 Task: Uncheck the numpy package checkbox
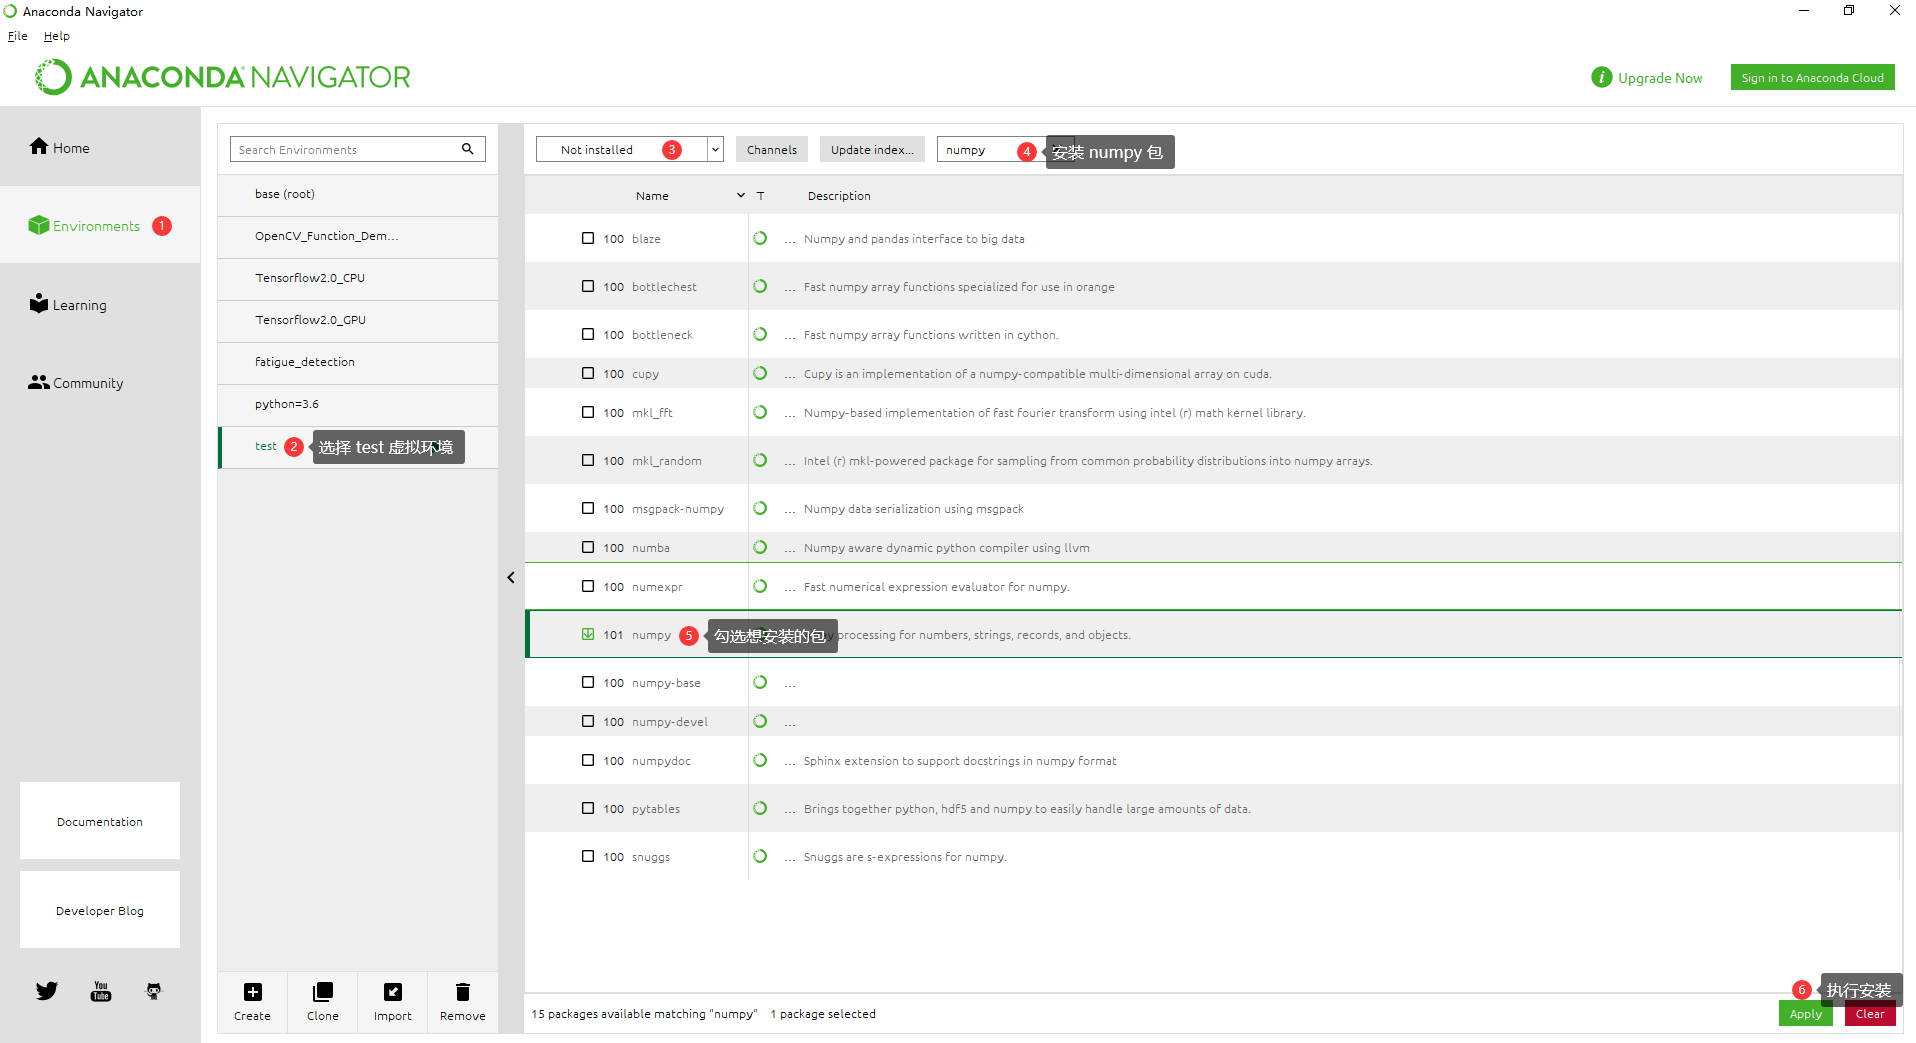(x=588, y=634)
